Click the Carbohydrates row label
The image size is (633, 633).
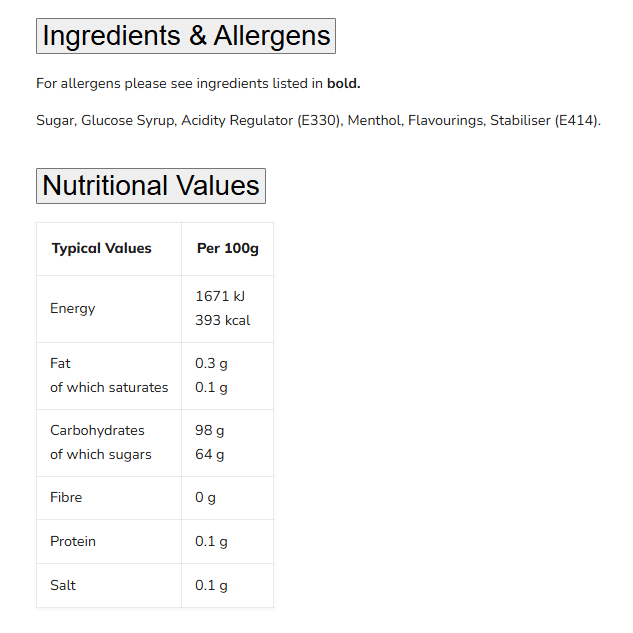click(97, 430)
